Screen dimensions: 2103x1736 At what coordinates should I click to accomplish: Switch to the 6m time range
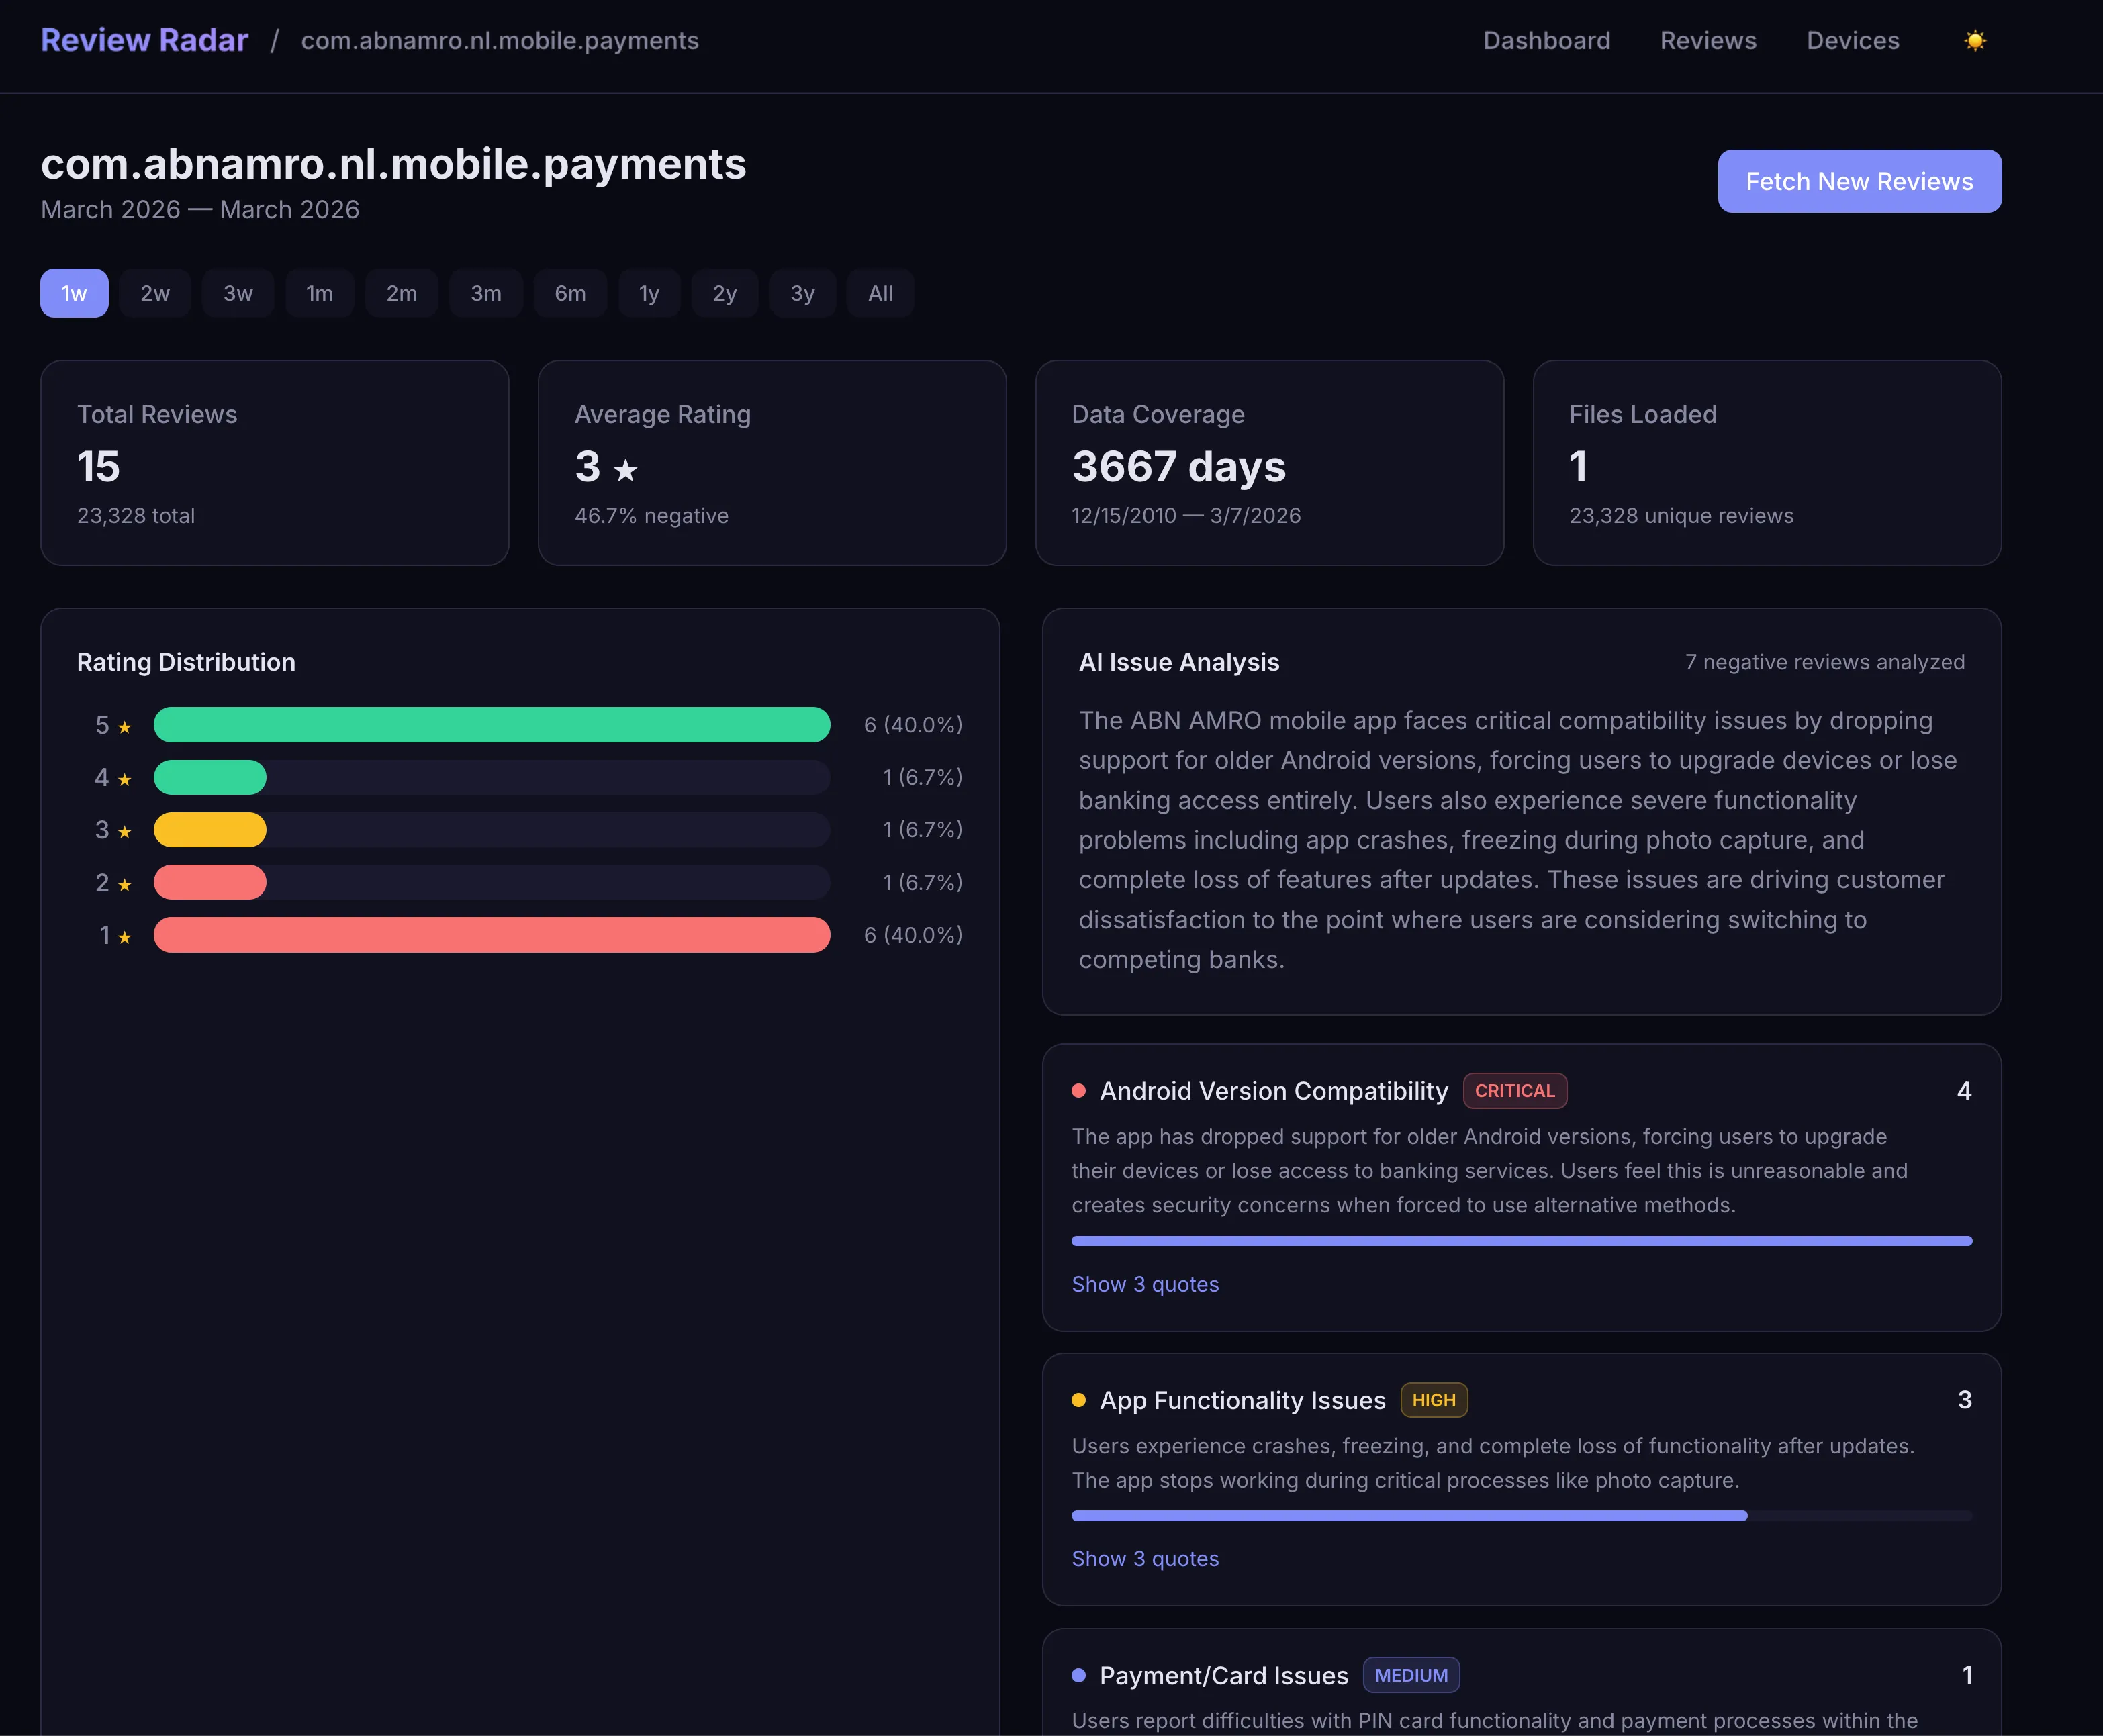tap(570, 293)
